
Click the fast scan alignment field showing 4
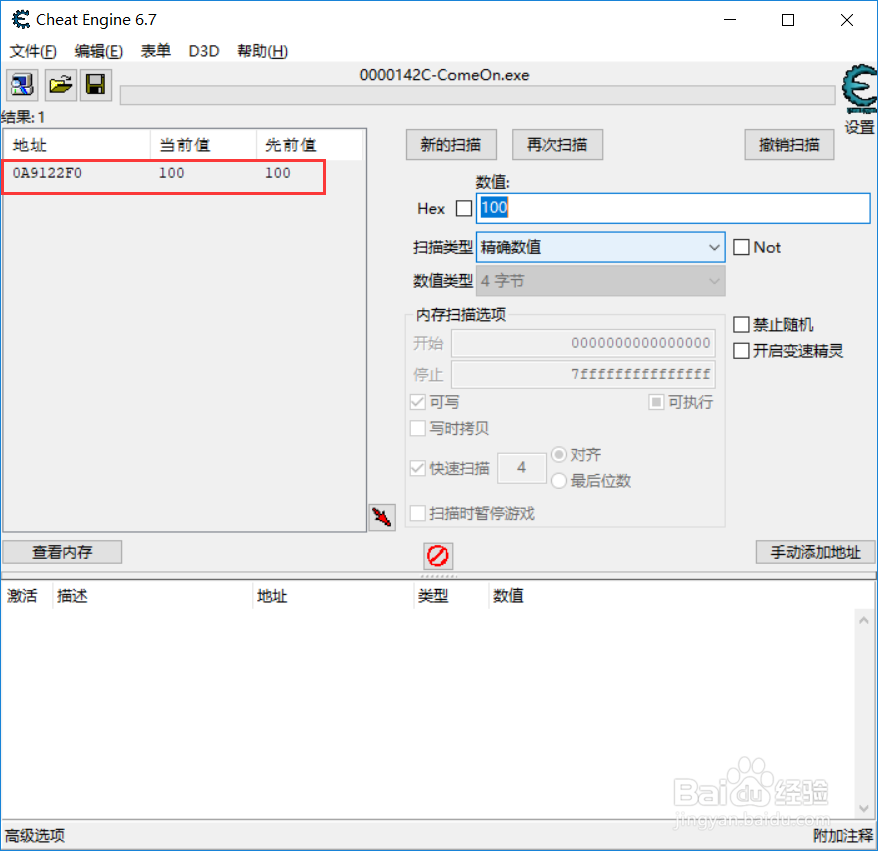click(x=521, y=467)
